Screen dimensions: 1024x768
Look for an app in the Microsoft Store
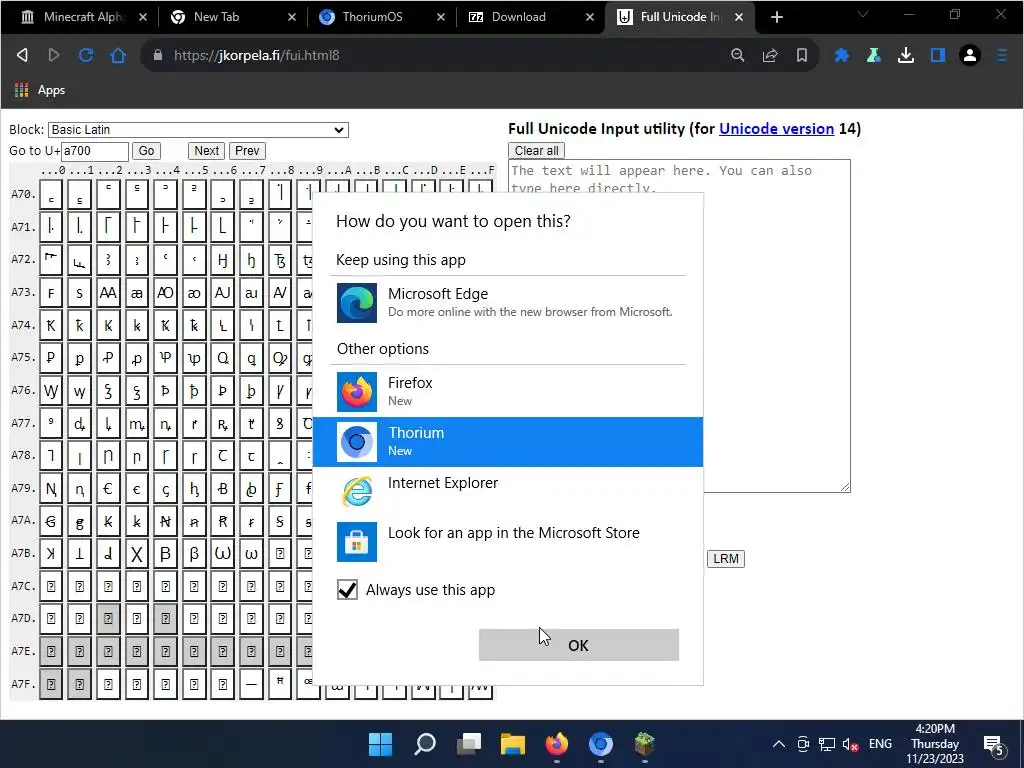click(508, 541)
